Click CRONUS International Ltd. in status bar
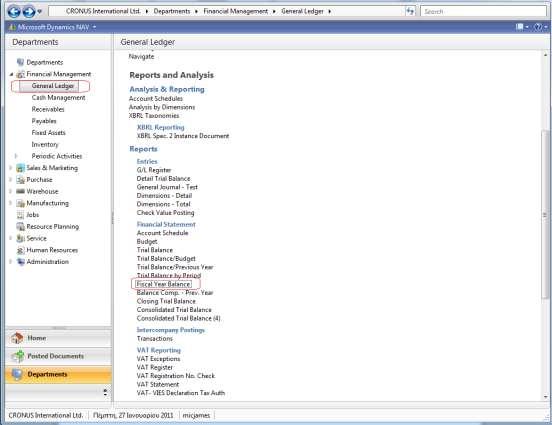 pos(46,415)
